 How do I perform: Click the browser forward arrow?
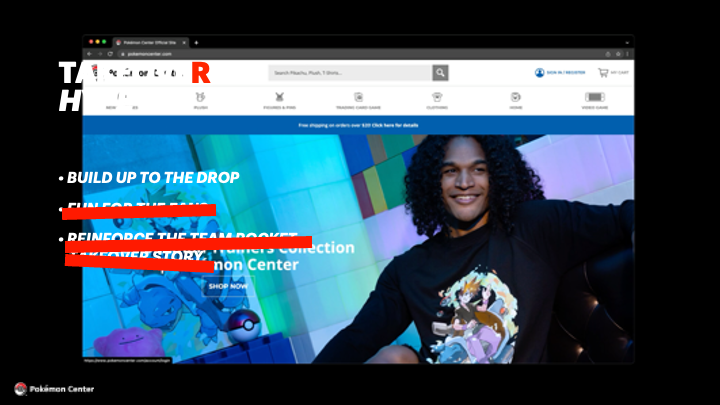tap(100, 54)
